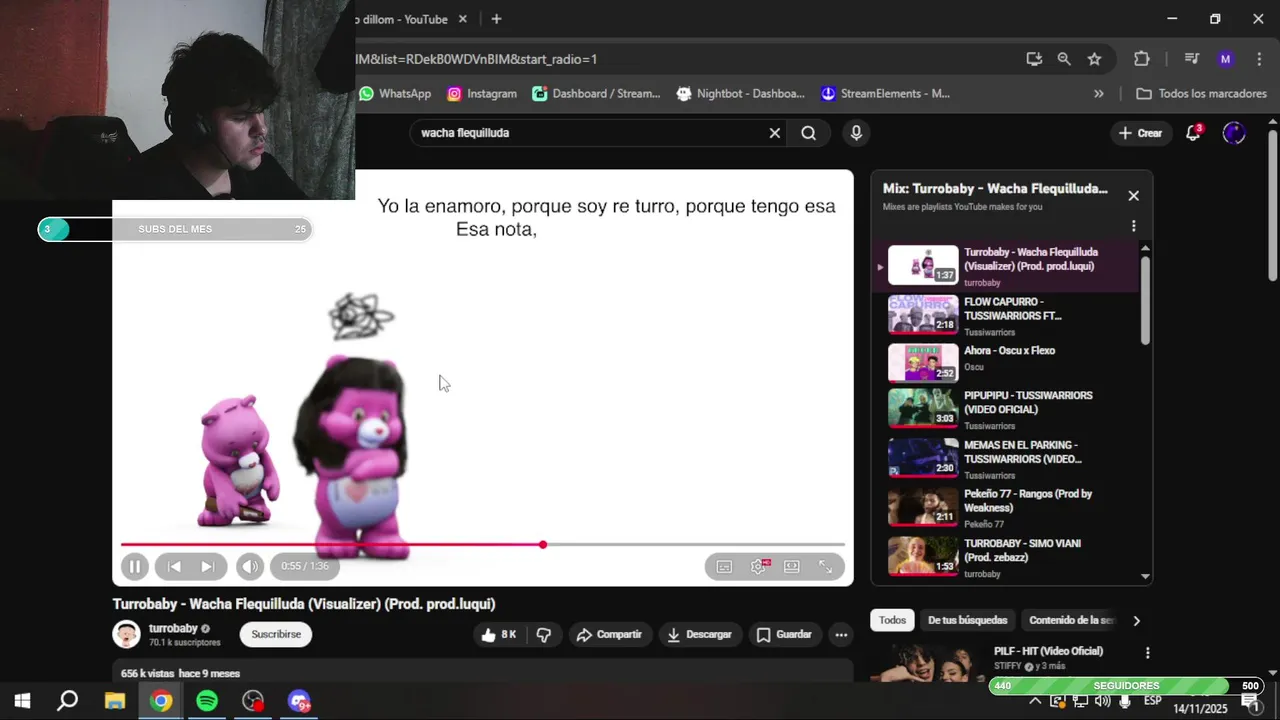Open File Explorer from taskbar

tap(114, 701)
